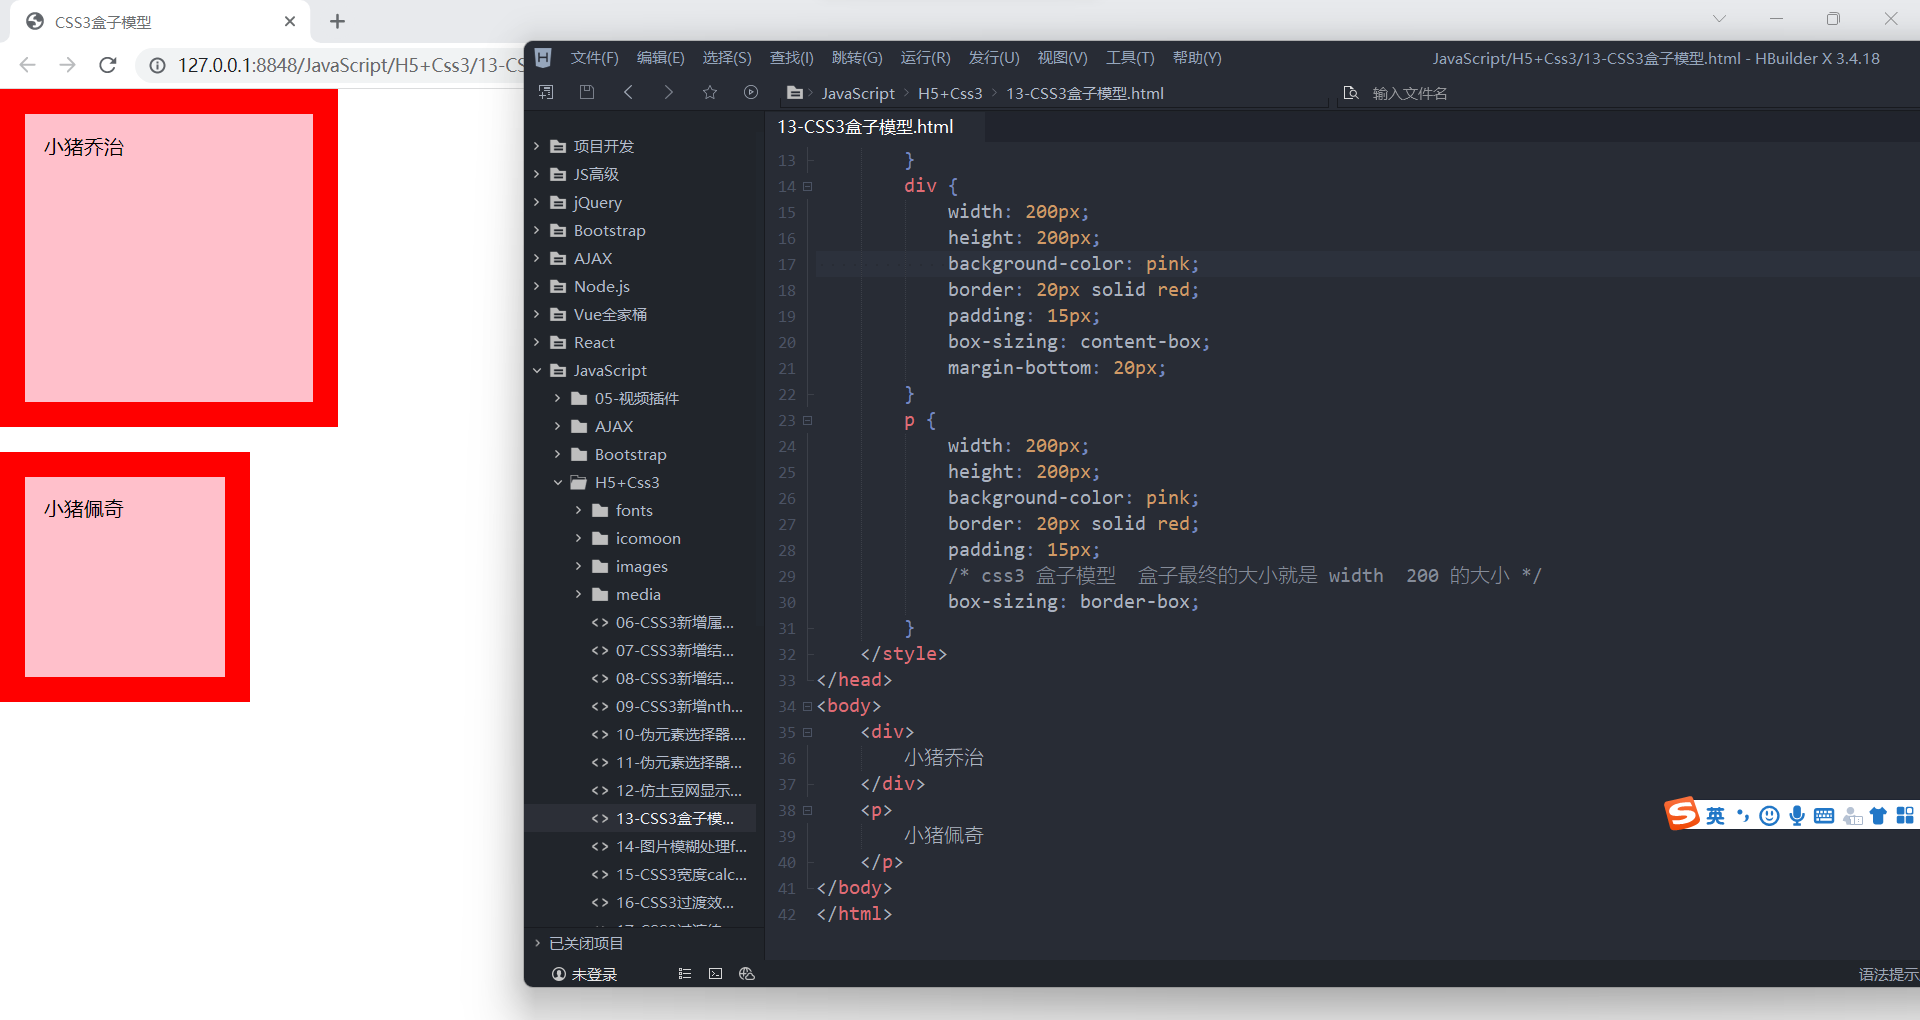Click the web/cloud publish icon at bottom

[x=747, y=973]
